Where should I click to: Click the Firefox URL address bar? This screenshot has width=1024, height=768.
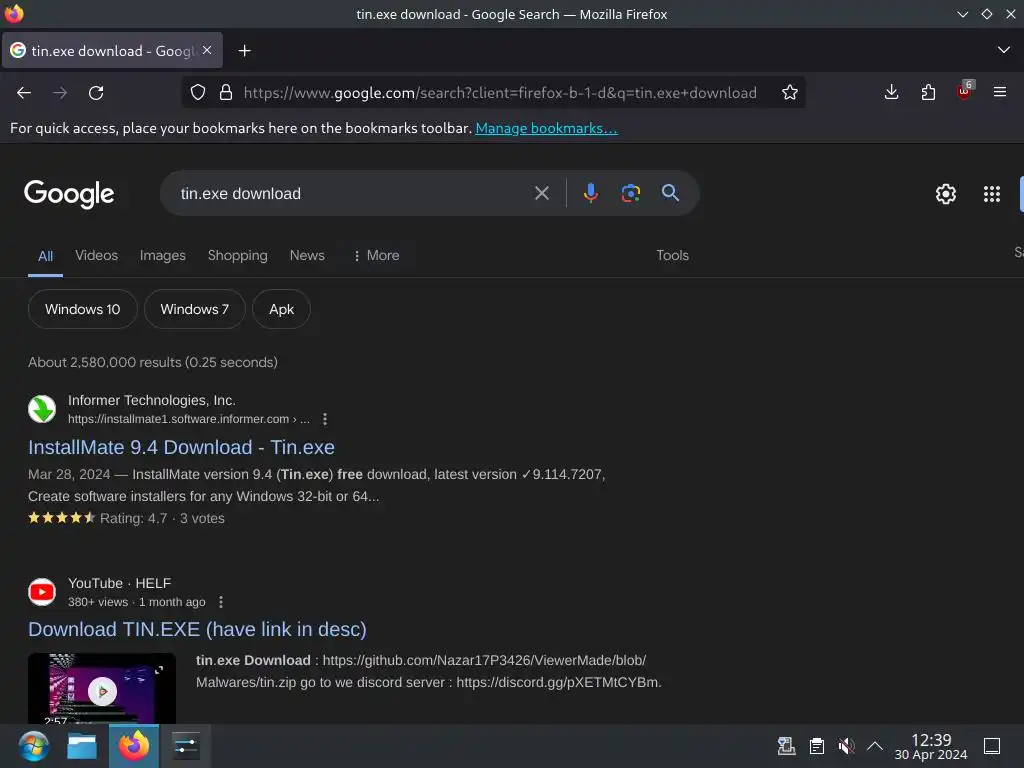[500, 93]
